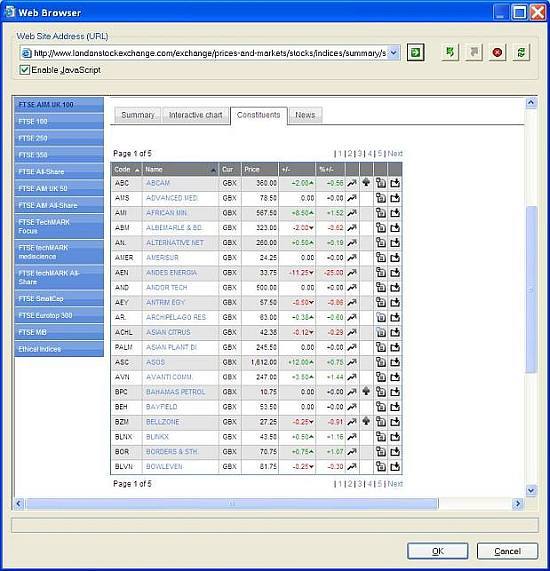This screenshot has height=571, width=550.
Task: Click the green back navigation icon
Action: click(450, 53)
